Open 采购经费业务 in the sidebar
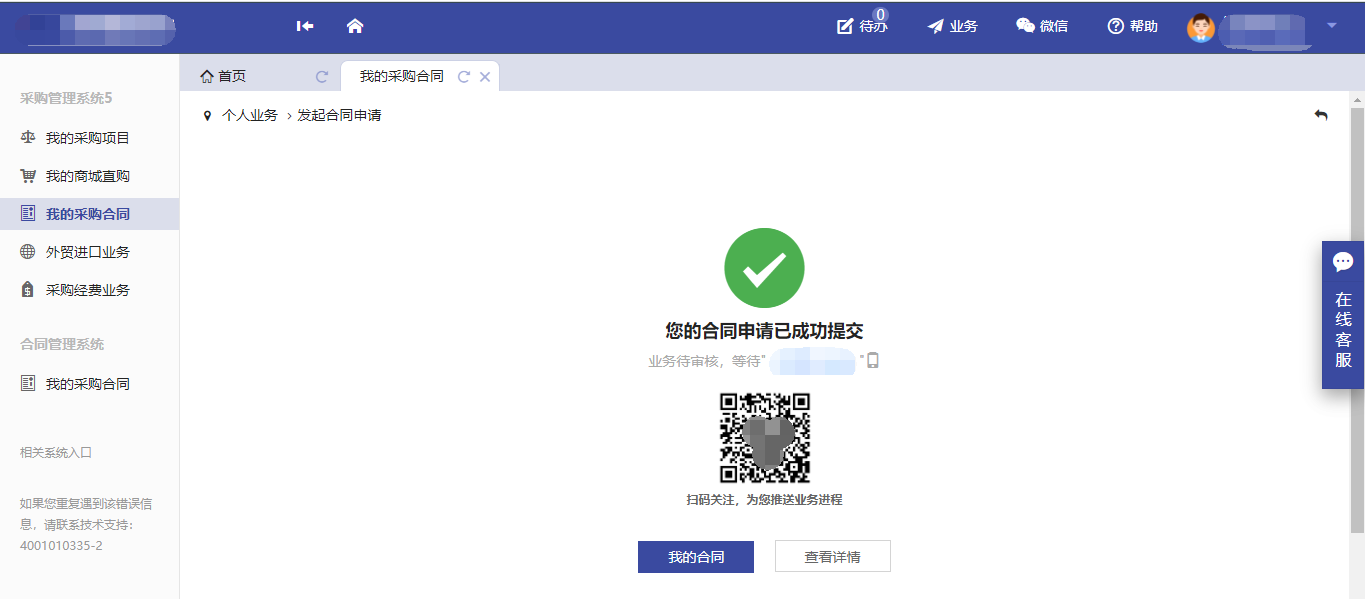 (87, 290)
